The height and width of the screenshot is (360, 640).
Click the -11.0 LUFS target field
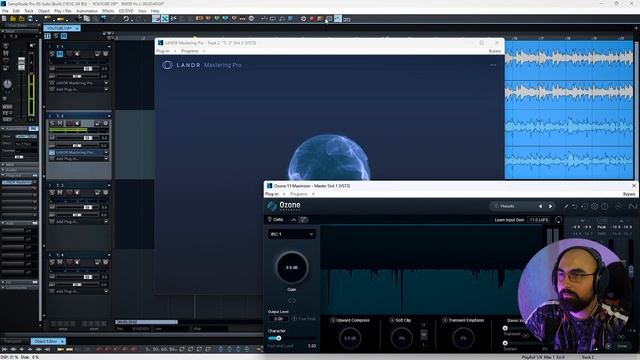click(538, 220)
